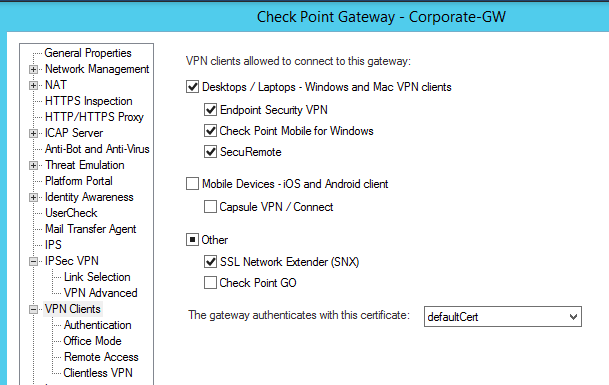Open VPN Advanced under IPSec VPN
This screenshot has width=609, height=385.
click(x=101, y=293)
